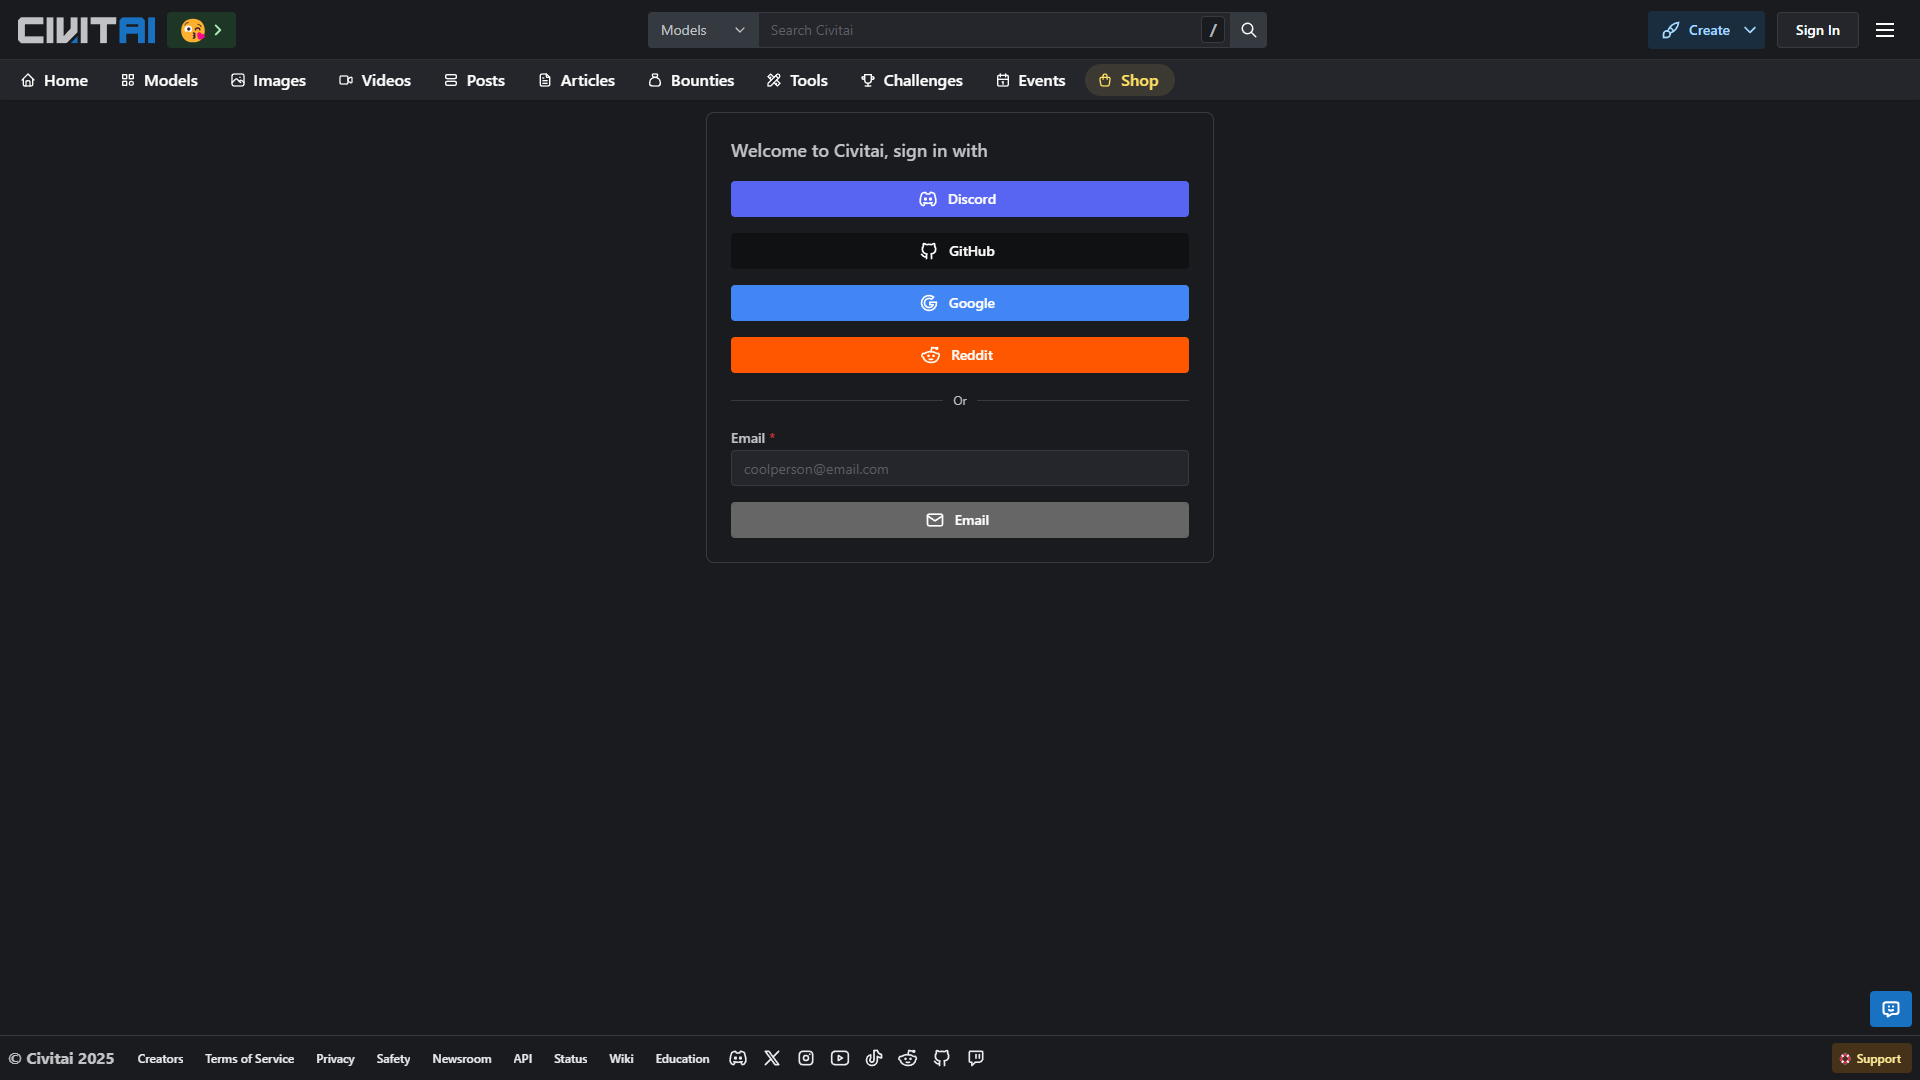This screenshot has height=1080, width=1920.
Task: Open Instagram icon in footer
Action: point(806,1058)
